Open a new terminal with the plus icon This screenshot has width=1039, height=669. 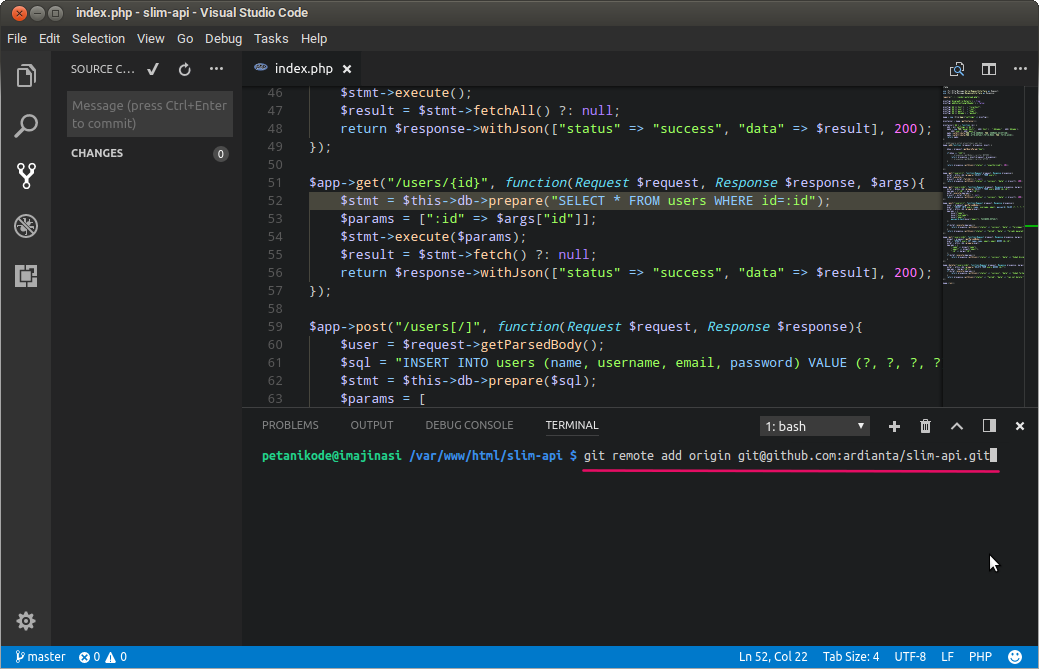(894, 426)
